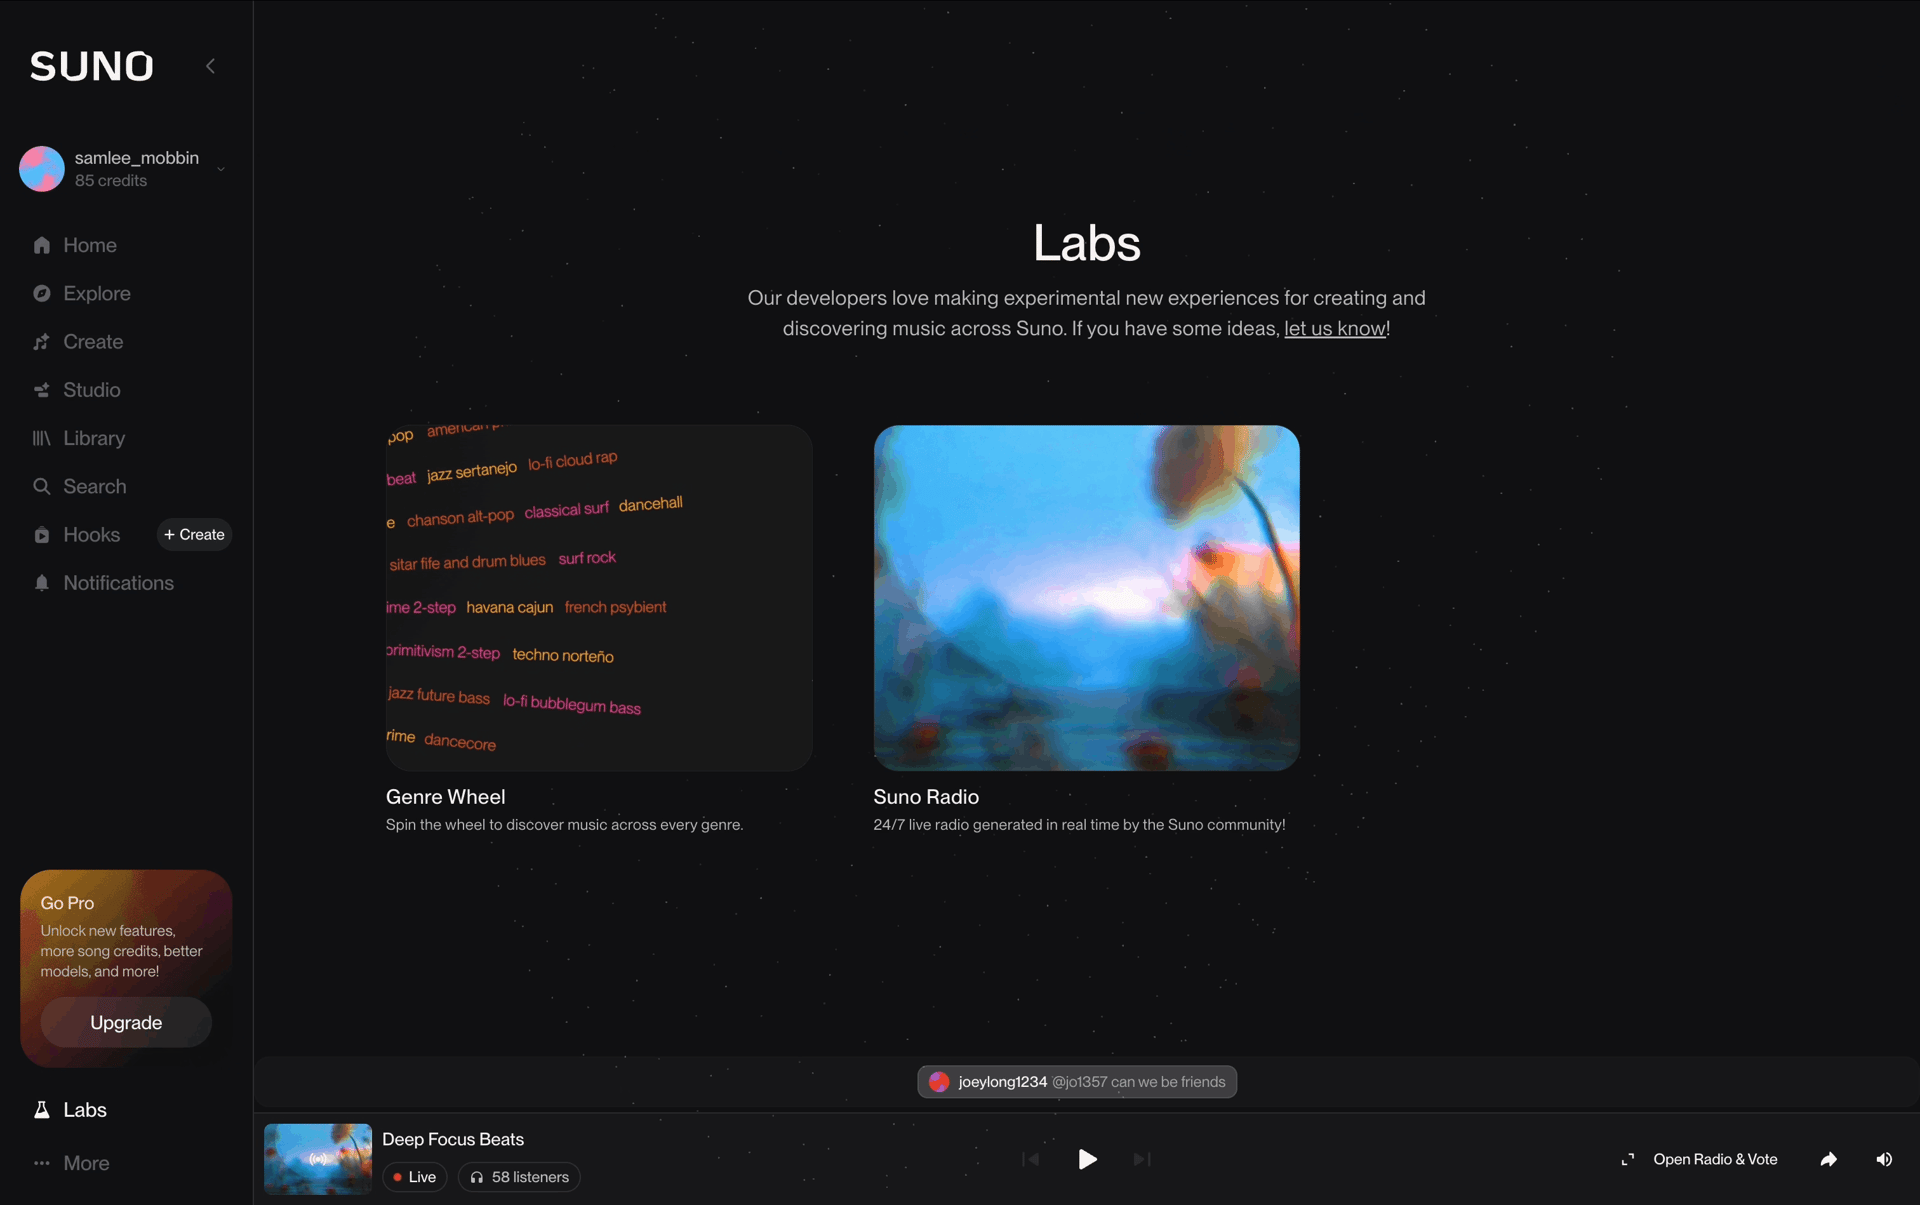Click the Genre Wheel description text
This screenshot has height=1205, width=1920.
[565, 825]
